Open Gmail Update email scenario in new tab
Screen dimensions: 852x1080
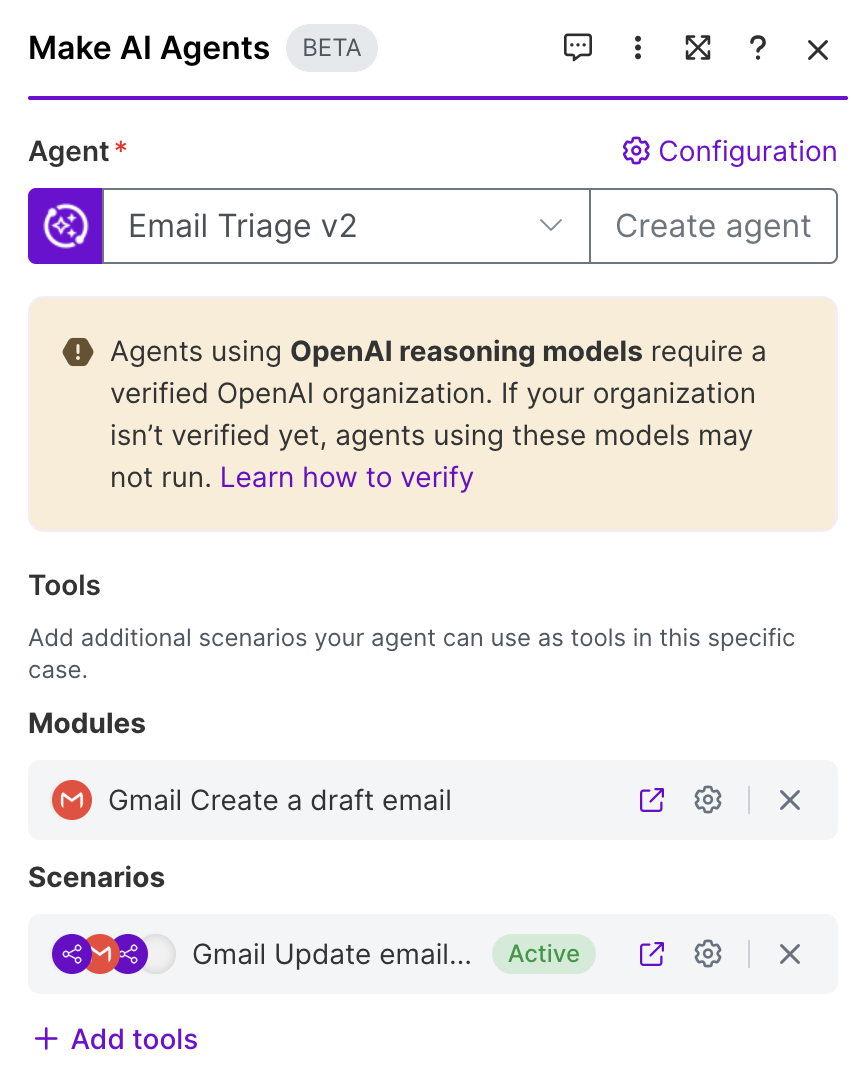(652, 954)
